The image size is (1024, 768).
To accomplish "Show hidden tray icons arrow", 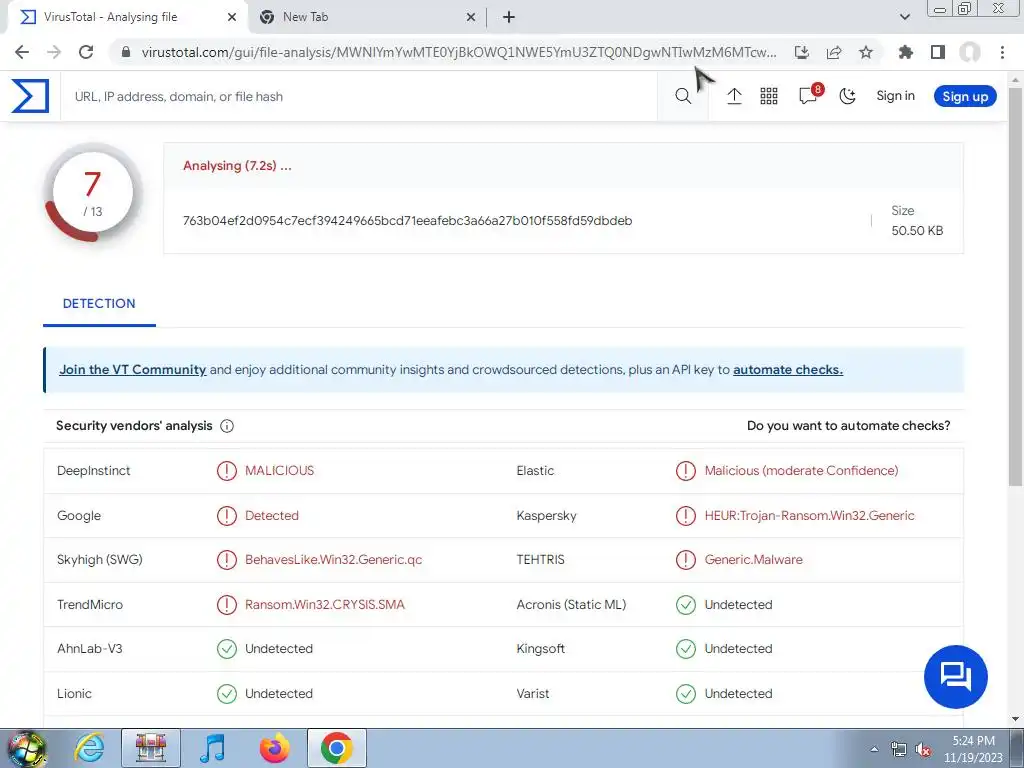I will [874, 750].
